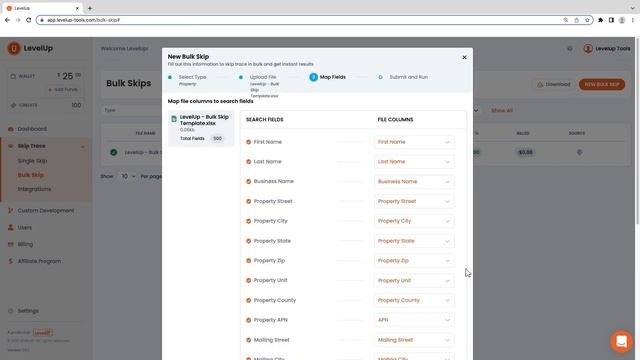Click the Add Funds button
This screenshot has height=360, width=640.
pyautogui.click(x=63, y=90)
